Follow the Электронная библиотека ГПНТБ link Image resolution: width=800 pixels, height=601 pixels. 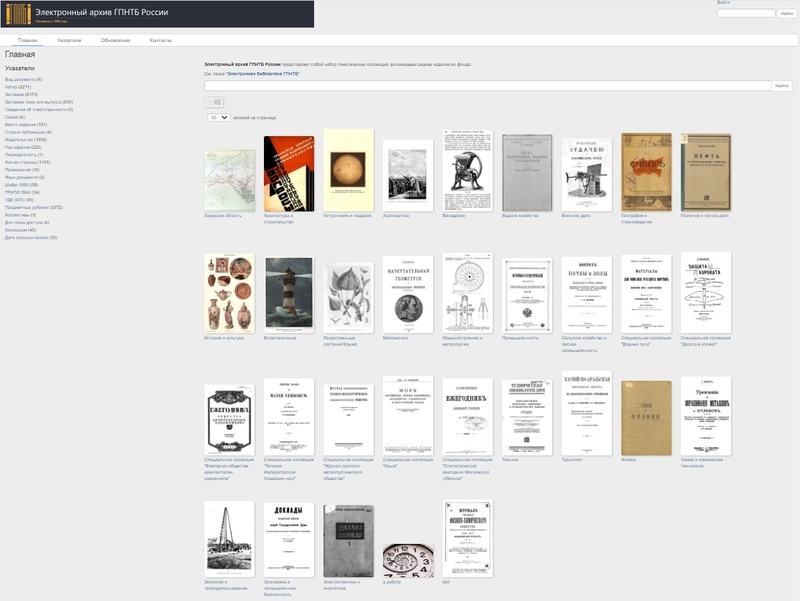coord(262,73)
